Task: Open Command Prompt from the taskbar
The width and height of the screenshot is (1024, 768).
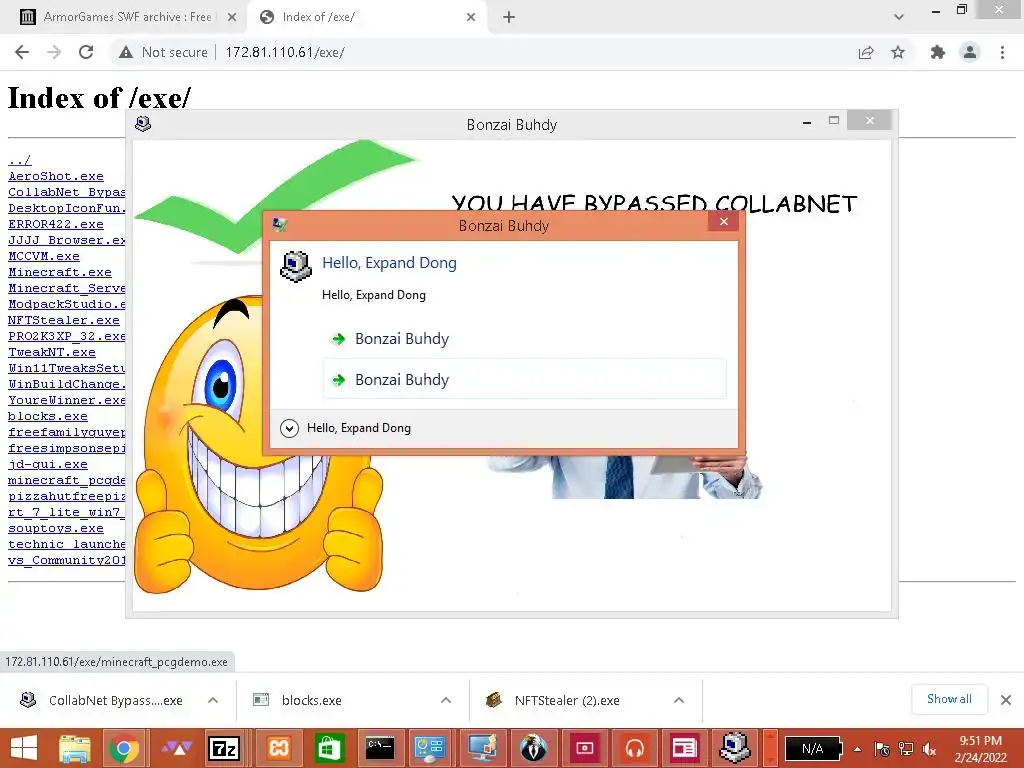Action: click(x=379, y=748)
